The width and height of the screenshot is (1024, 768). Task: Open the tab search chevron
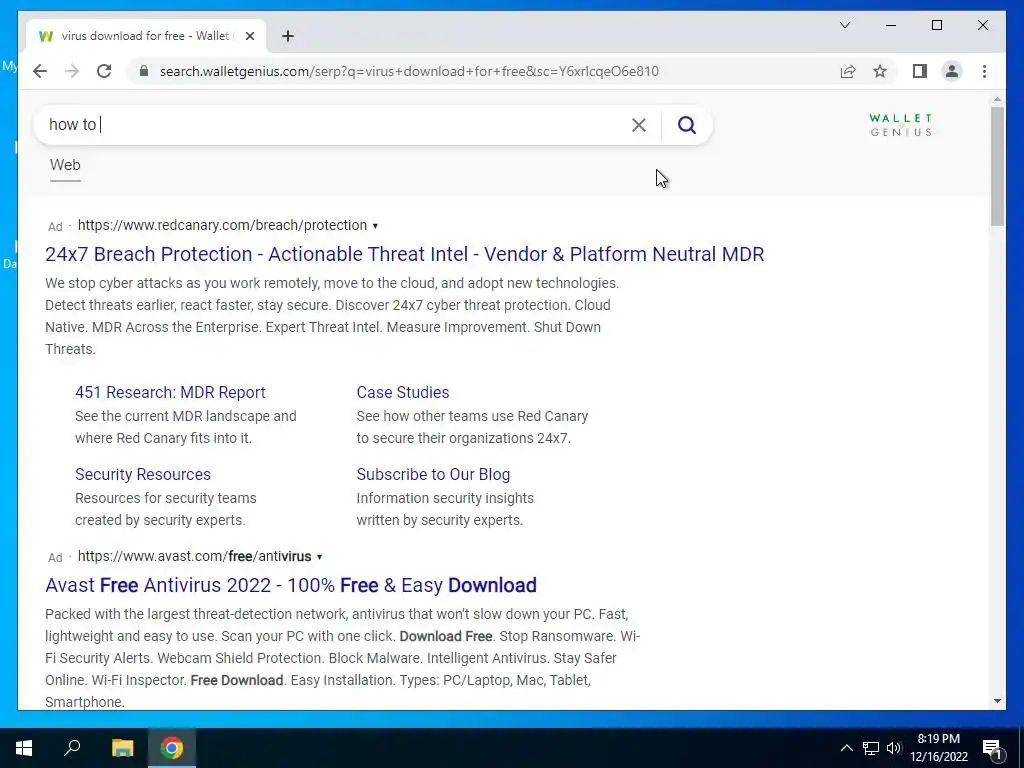pyautogui.click(x=844, y=25)
